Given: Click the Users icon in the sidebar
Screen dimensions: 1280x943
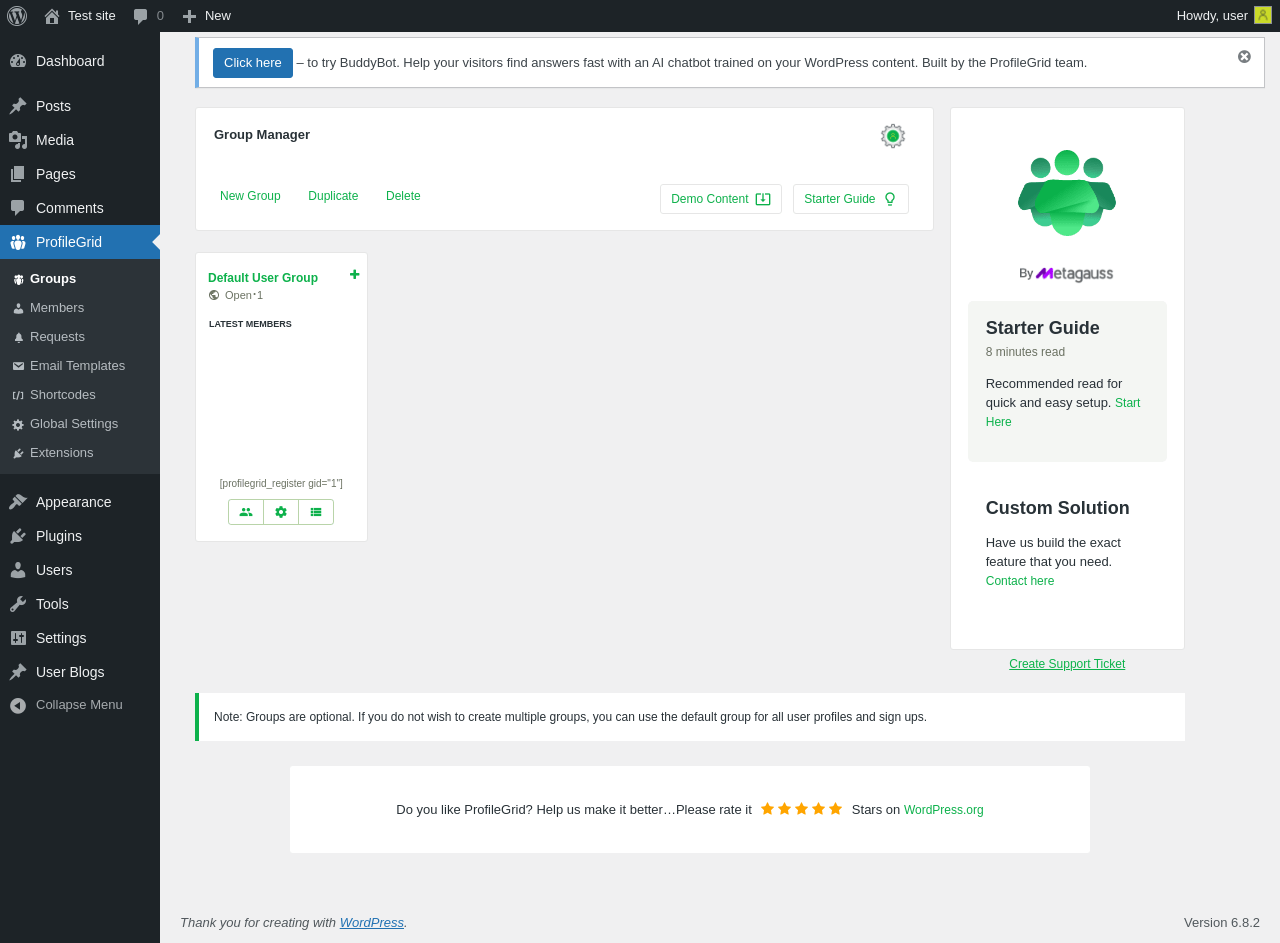Looking at the screenshot, I should tap(18, 570).
